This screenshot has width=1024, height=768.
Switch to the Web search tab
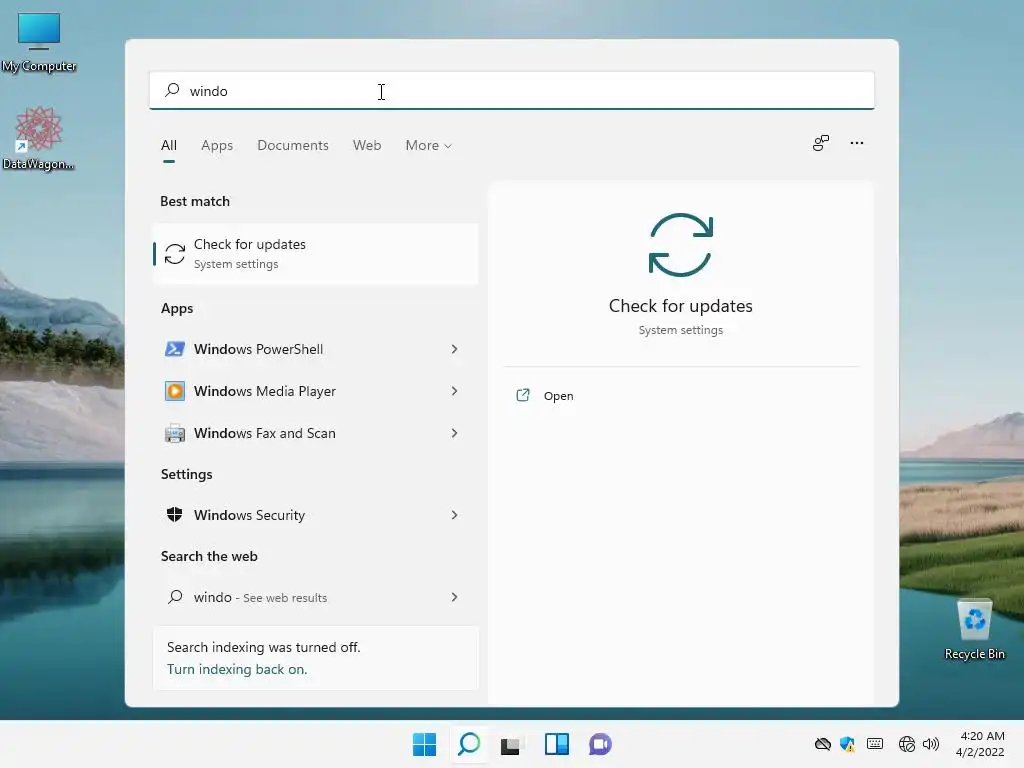tap(367, 145)
